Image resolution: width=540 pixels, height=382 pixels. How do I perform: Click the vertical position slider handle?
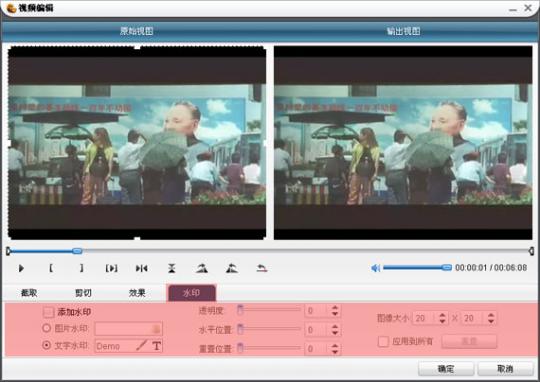pyautogui.click(x=240, y=348)
